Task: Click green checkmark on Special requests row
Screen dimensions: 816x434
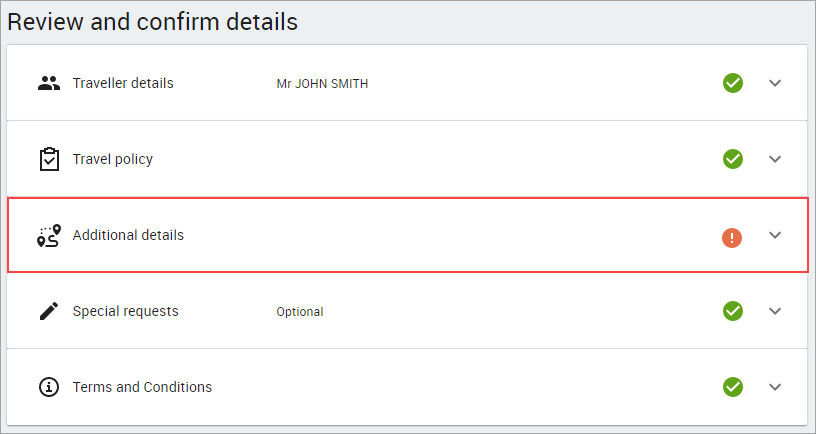Action: pyautogui.click(x=733, y=311)
